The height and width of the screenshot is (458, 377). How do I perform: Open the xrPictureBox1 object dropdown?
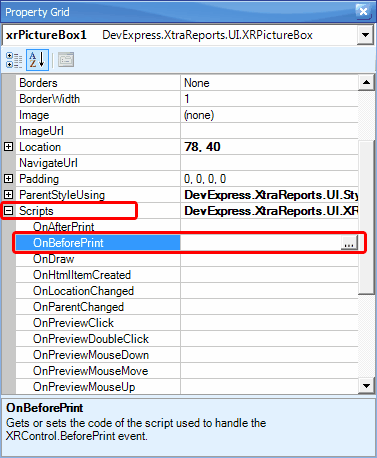[x=365, y=35]
